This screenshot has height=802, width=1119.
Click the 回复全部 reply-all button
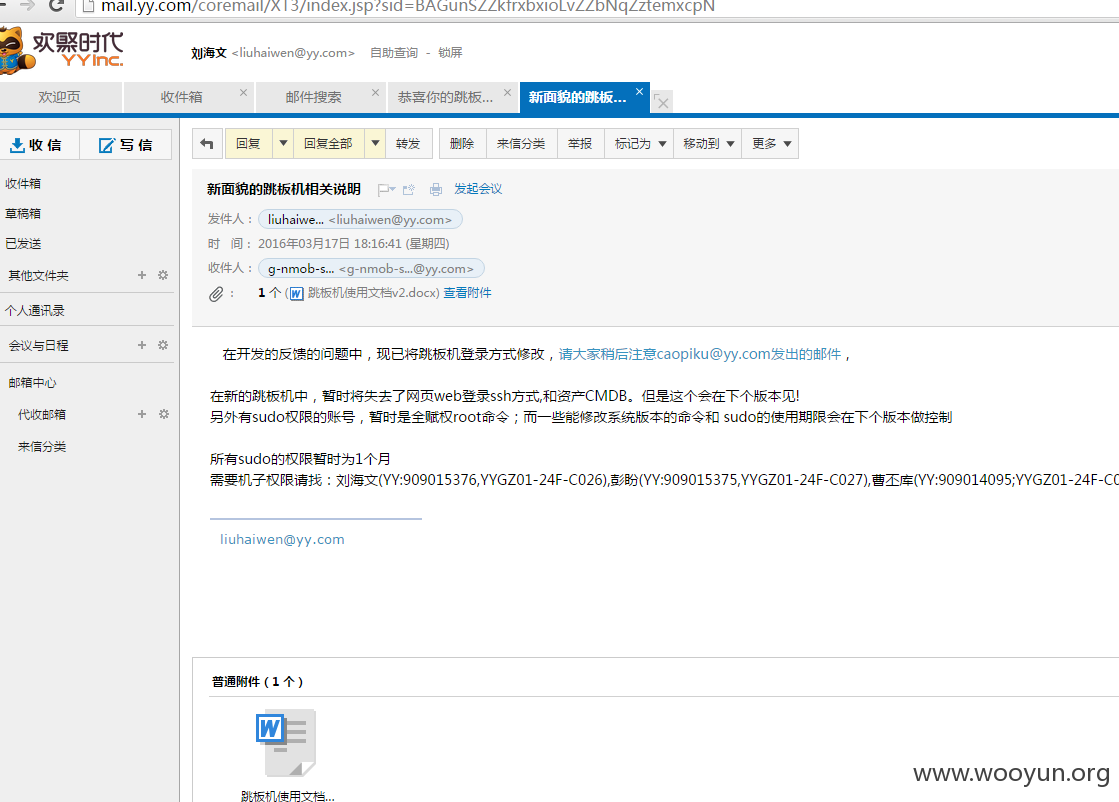pyautogui.click(x=328, y=143)
